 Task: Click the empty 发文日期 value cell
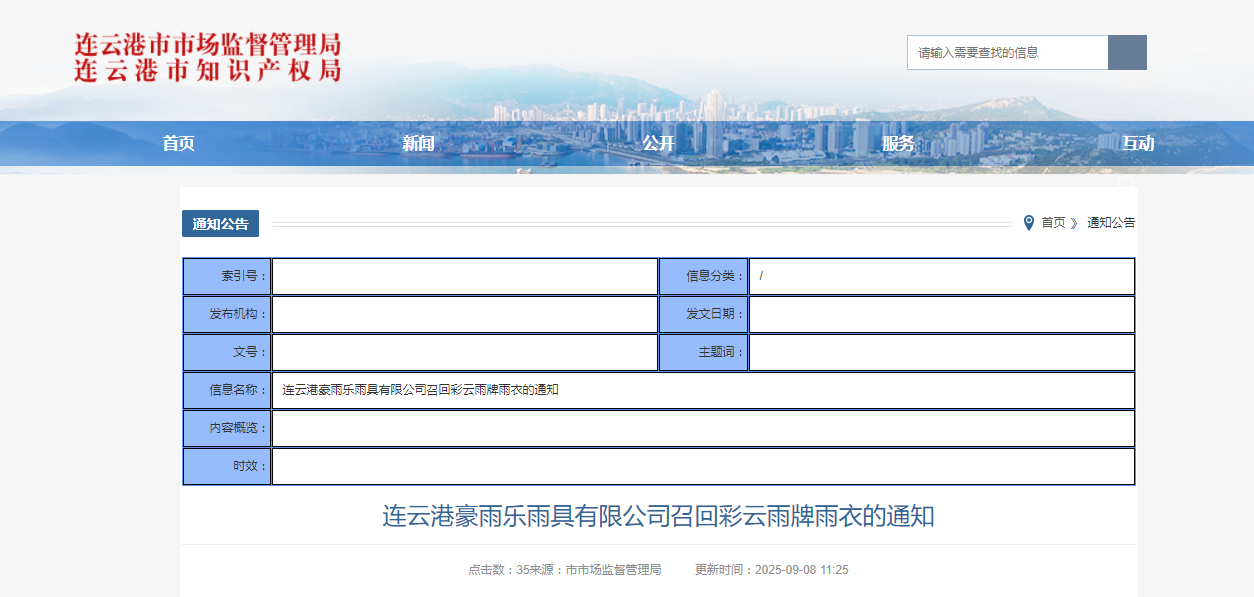(941, 315)
